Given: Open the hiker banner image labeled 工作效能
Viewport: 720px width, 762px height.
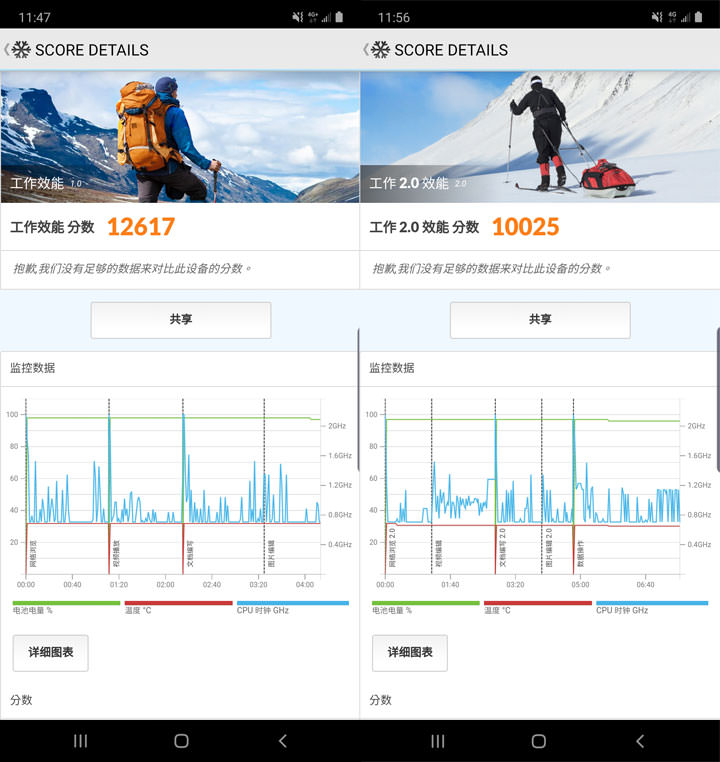Looking at the screenshot, I should [180, 136].
